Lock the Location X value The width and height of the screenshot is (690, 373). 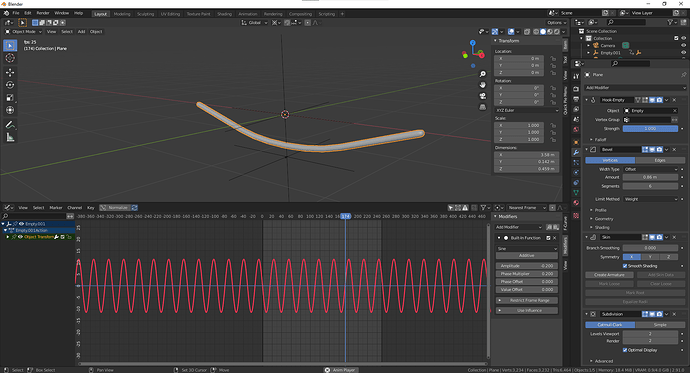pyautogui.click(x=553, y=59)
